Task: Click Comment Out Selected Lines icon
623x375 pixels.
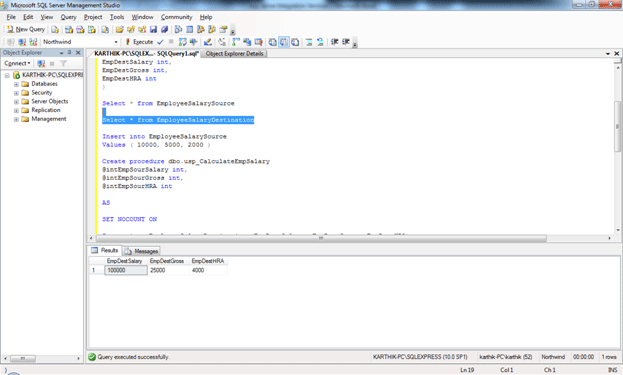Action: tap(309, 42)
